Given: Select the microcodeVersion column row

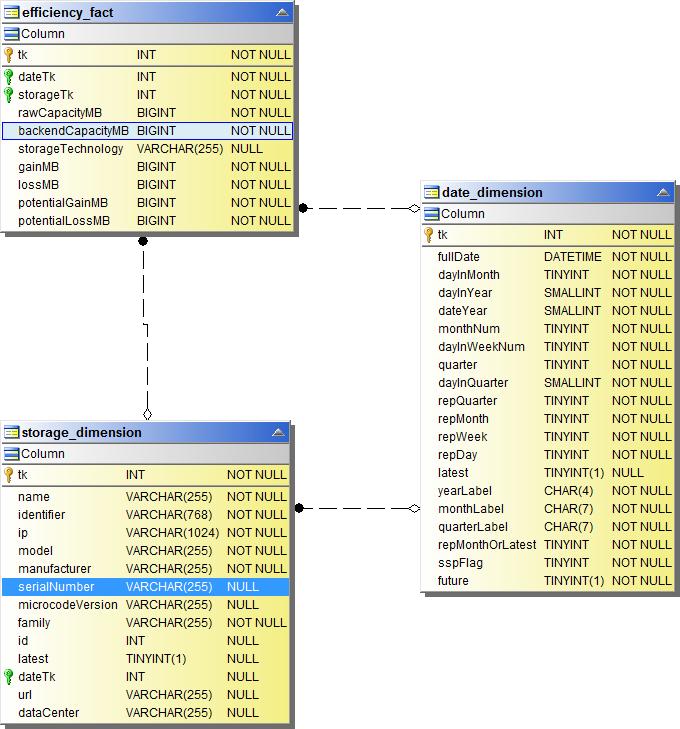Looking at the screenshot, I should tap(145, 605).
